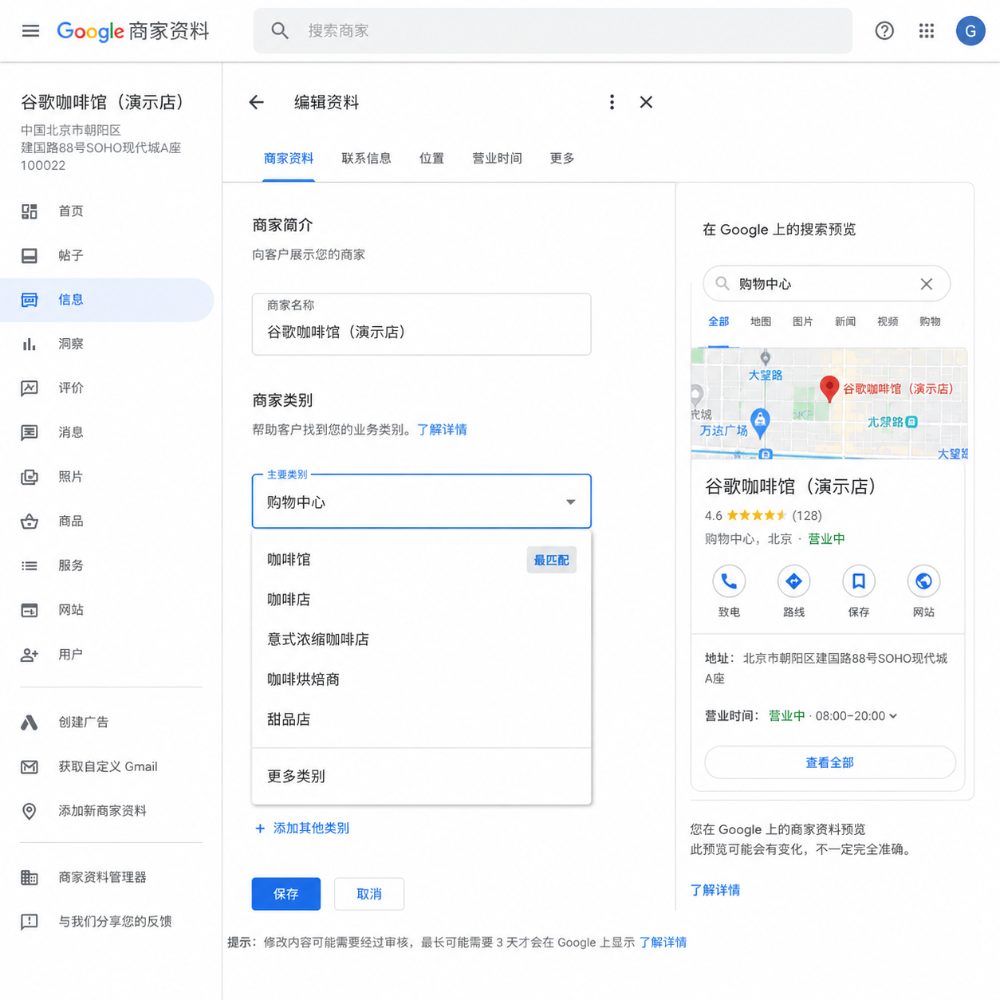This screenshot has height=1000, width=1000.
Task: Clear the preview search box with X
Action: [926, 284]
